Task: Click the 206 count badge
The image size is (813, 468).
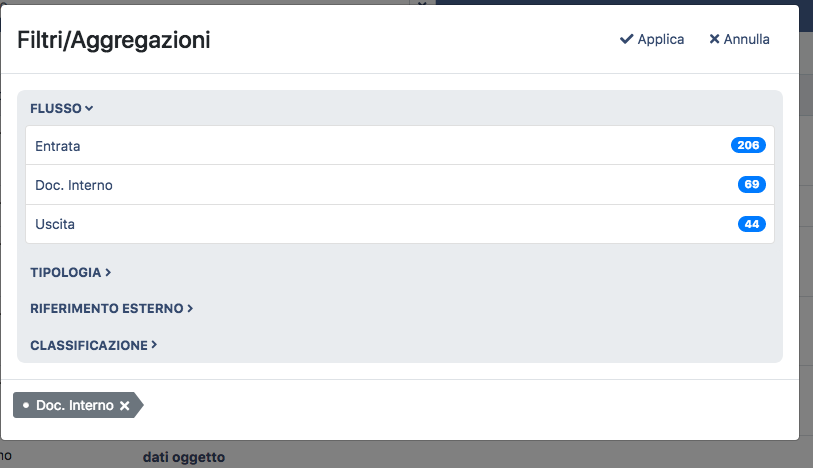Action: click(747, 145)
